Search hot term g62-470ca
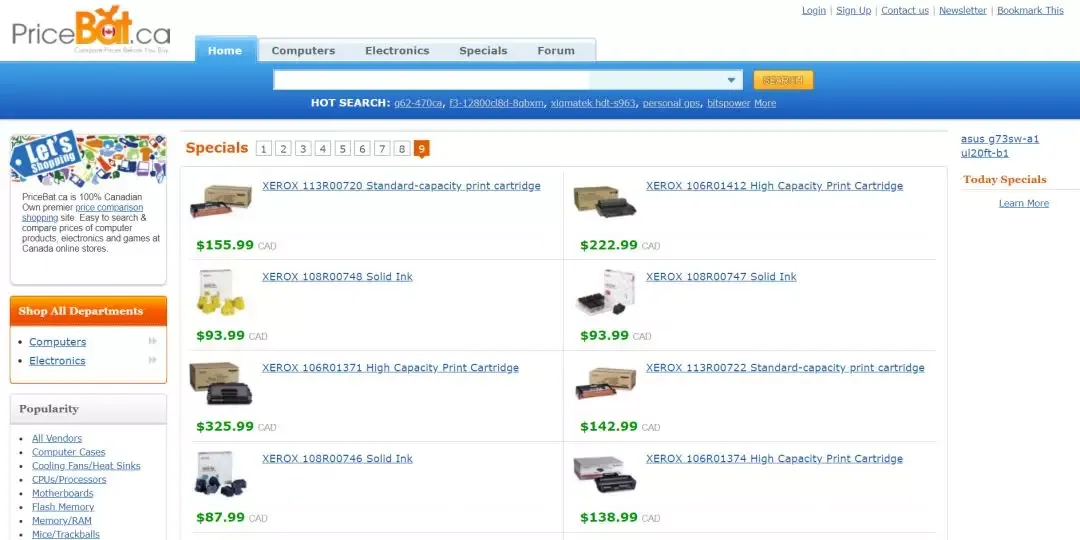The width and height of the screenshot is (1080, 540). pyautogui.click(x=418, y=103)
